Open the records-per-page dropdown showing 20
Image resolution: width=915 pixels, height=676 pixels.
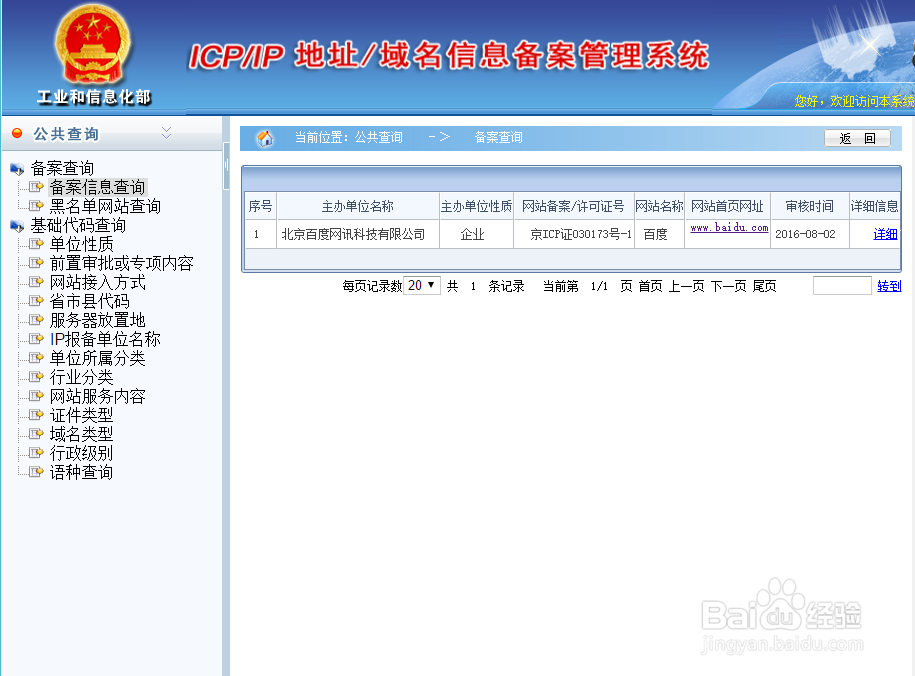422,285
